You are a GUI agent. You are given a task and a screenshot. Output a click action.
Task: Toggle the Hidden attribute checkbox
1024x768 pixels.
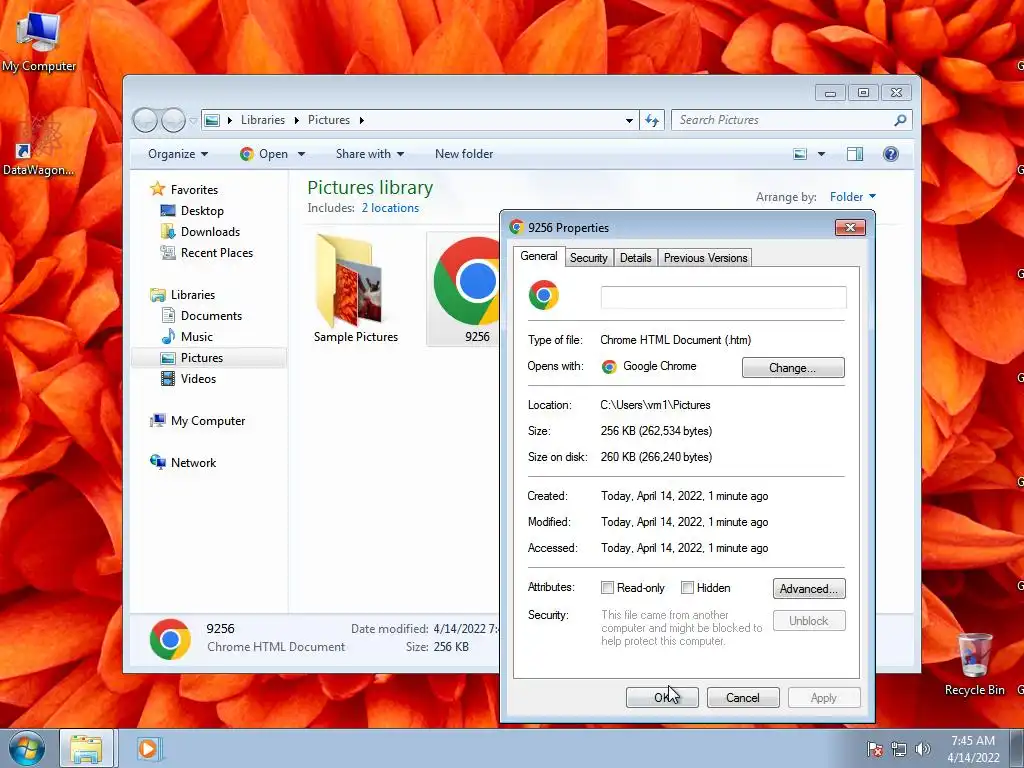[687, 588]
